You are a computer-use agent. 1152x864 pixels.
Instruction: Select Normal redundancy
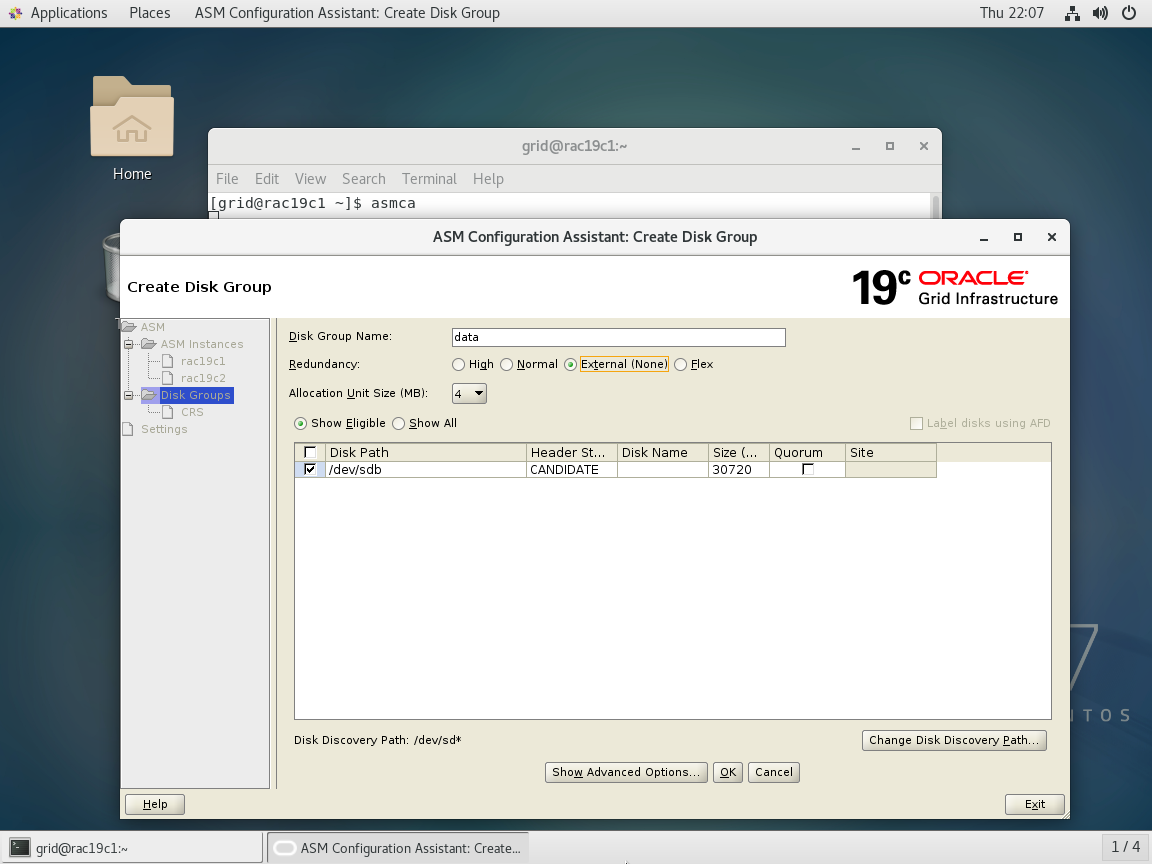pos(507,364)
